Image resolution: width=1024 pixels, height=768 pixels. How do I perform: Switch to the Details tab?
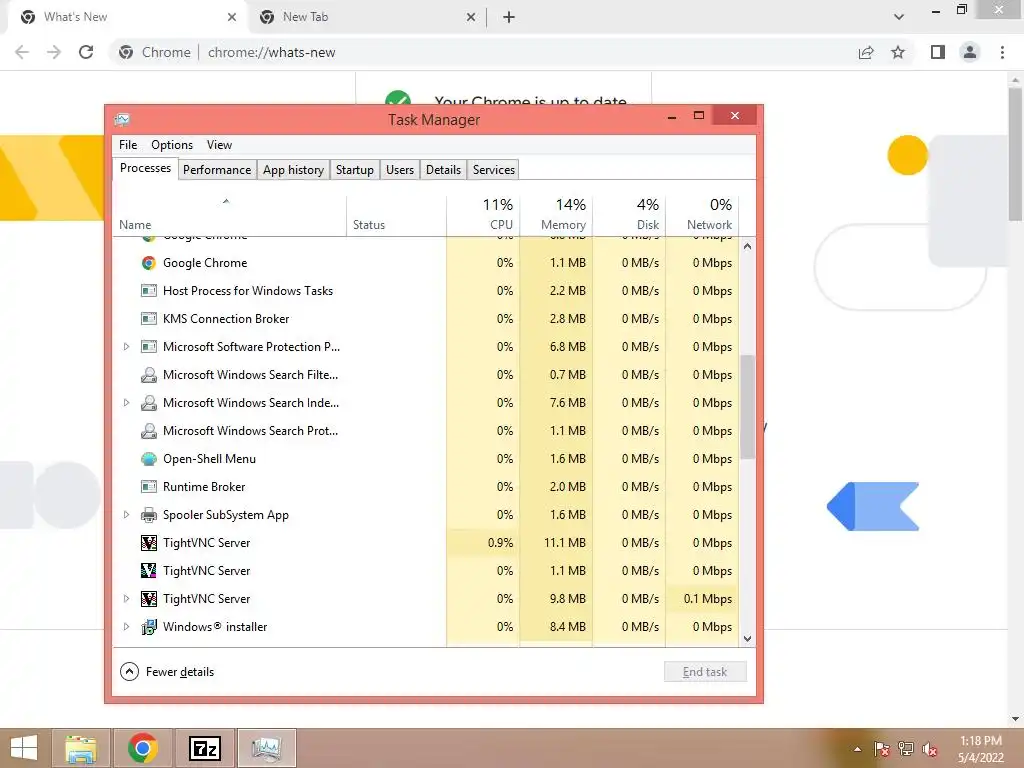pos(443,170)
